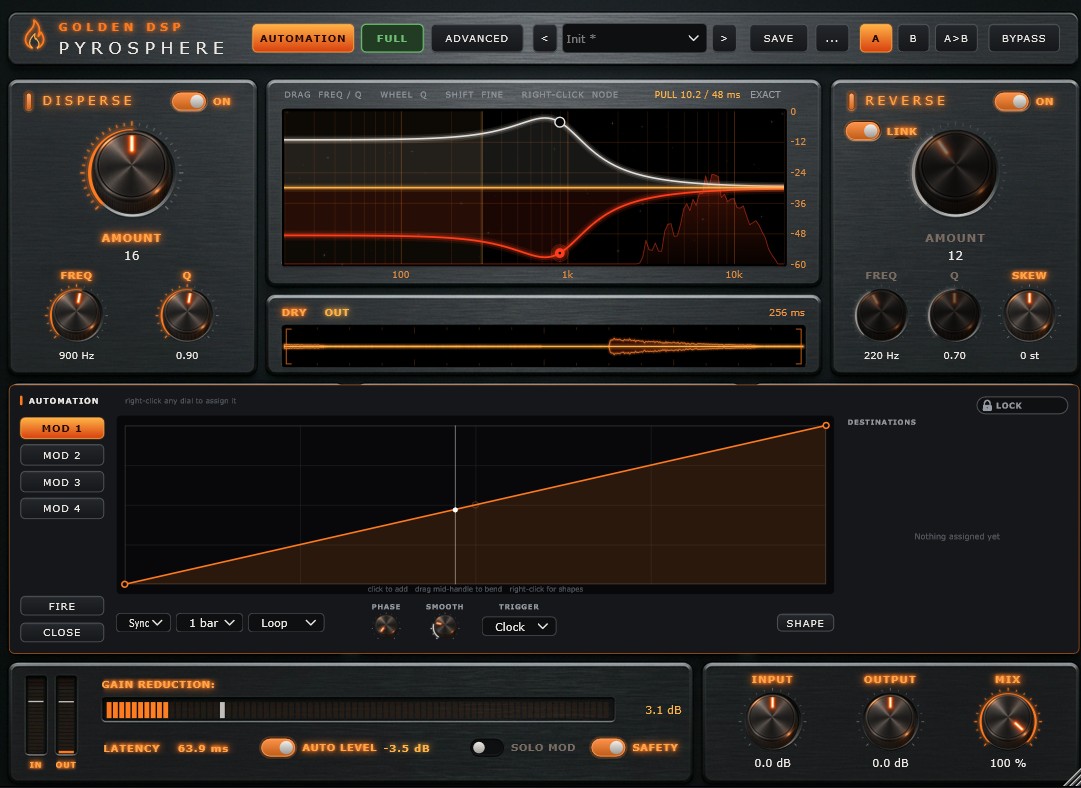This screenshot has height=788, width=1081.
Task: Select the MOD 2 tab
Action: 62,455
